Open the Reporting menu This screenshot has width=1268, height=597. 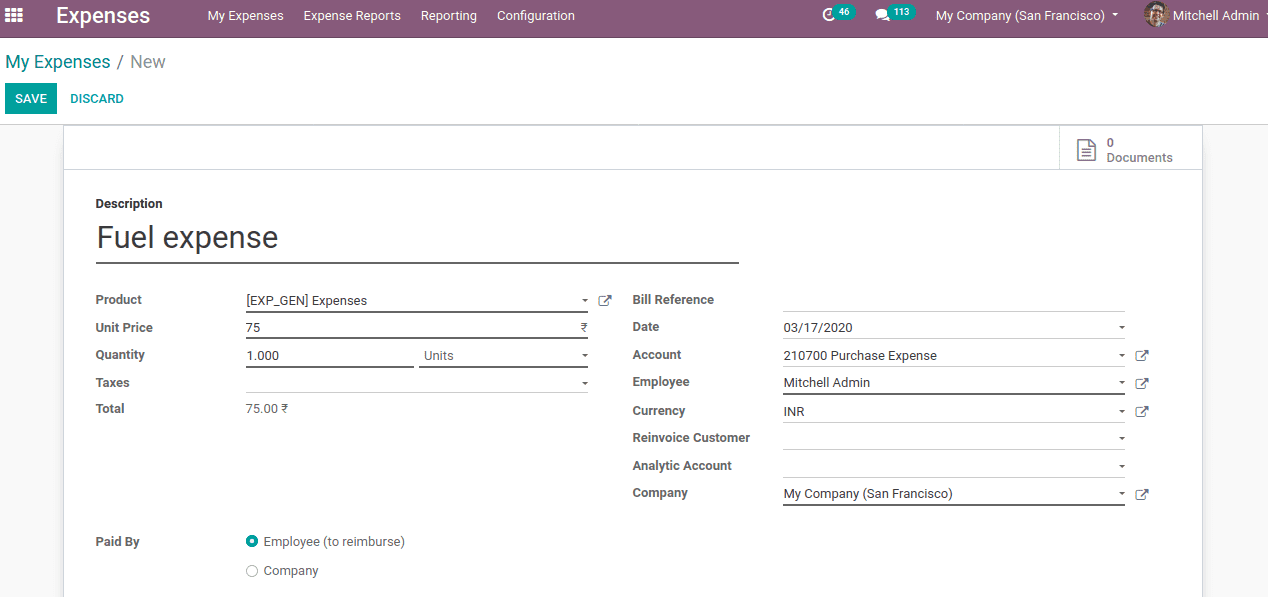click(x=449, y=16)
